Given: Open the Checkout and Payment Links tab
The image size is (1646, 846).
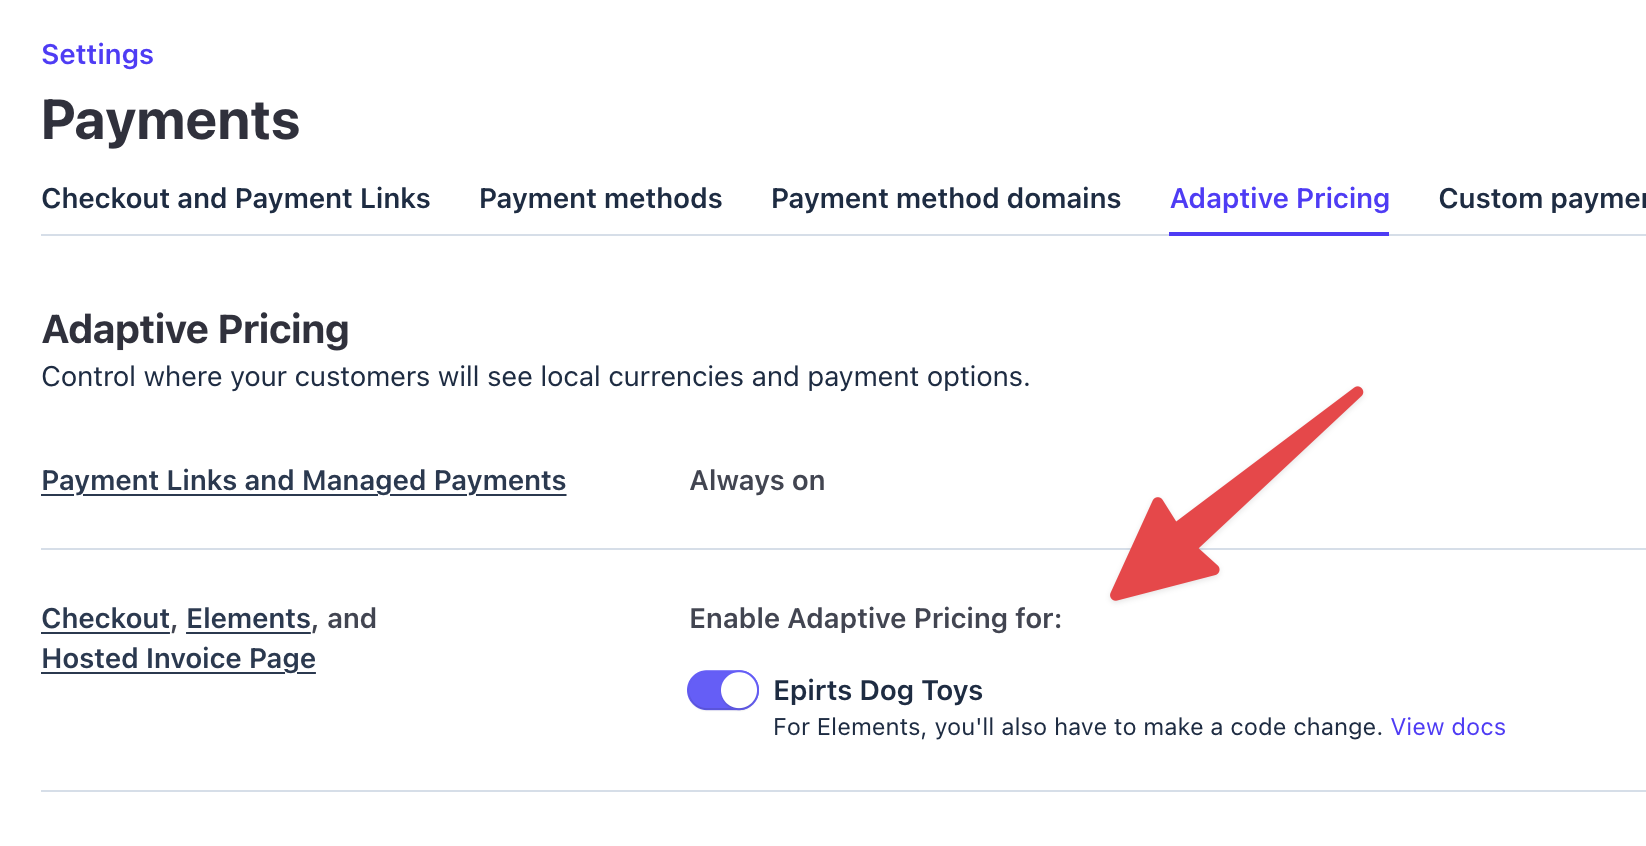Looking at the screenshot, I should tap(236, 198).
